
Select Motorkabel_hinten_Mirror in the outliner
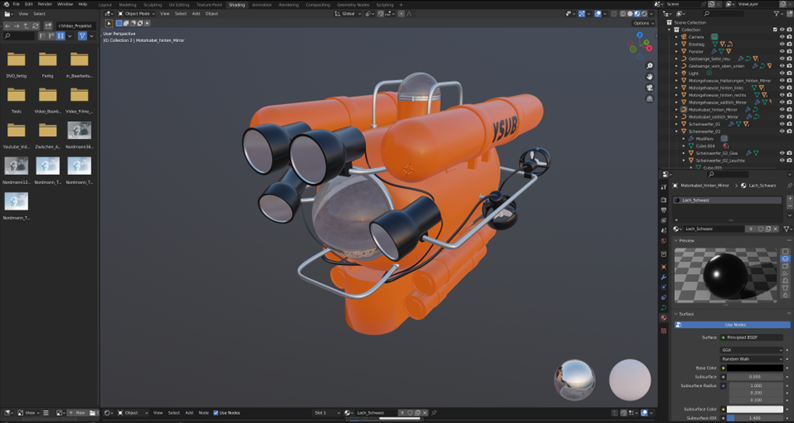click(x=714, y=109)
